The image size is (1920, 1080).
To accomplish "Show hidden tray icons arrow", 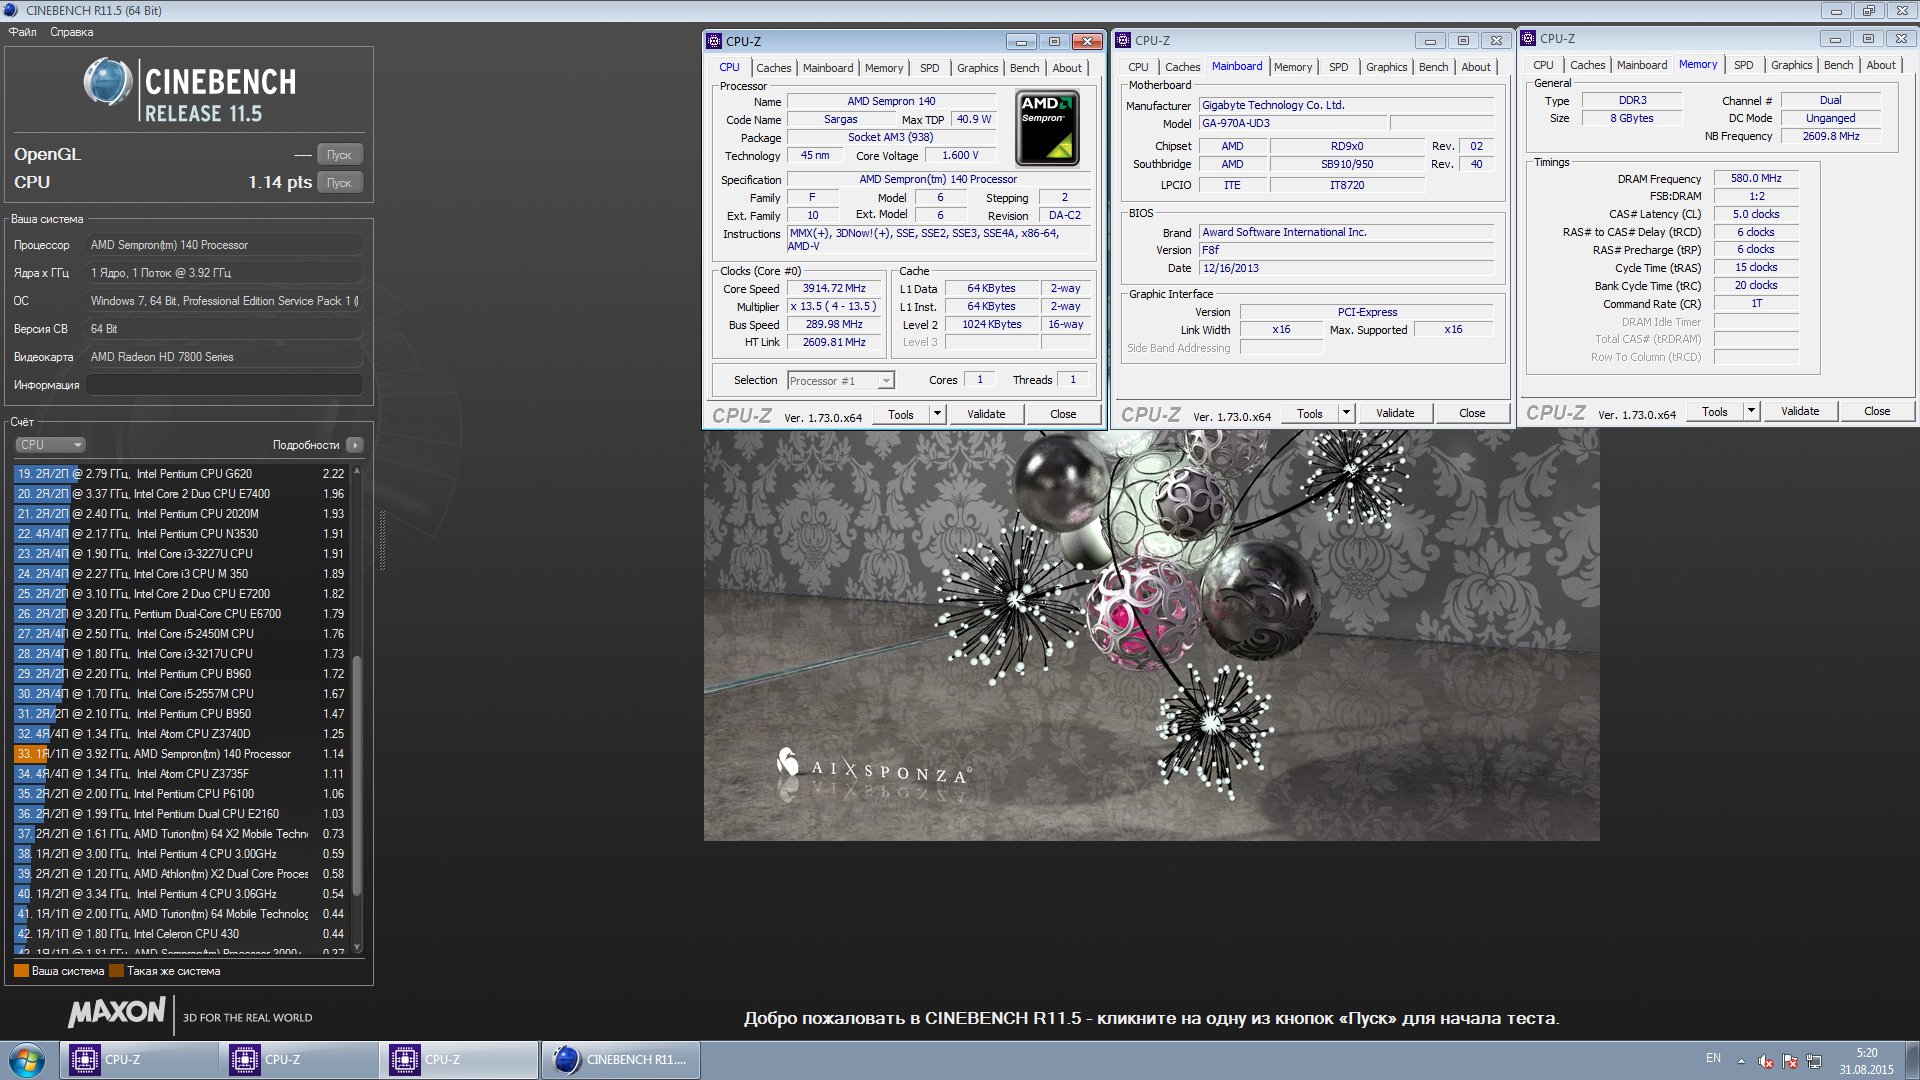I will click(x=1741, y=1061).
